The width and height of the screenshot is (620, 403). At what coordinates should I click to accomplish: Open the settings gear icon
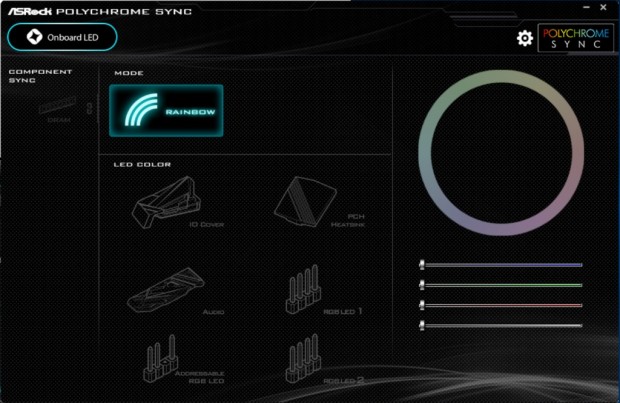tap(525, 38)
